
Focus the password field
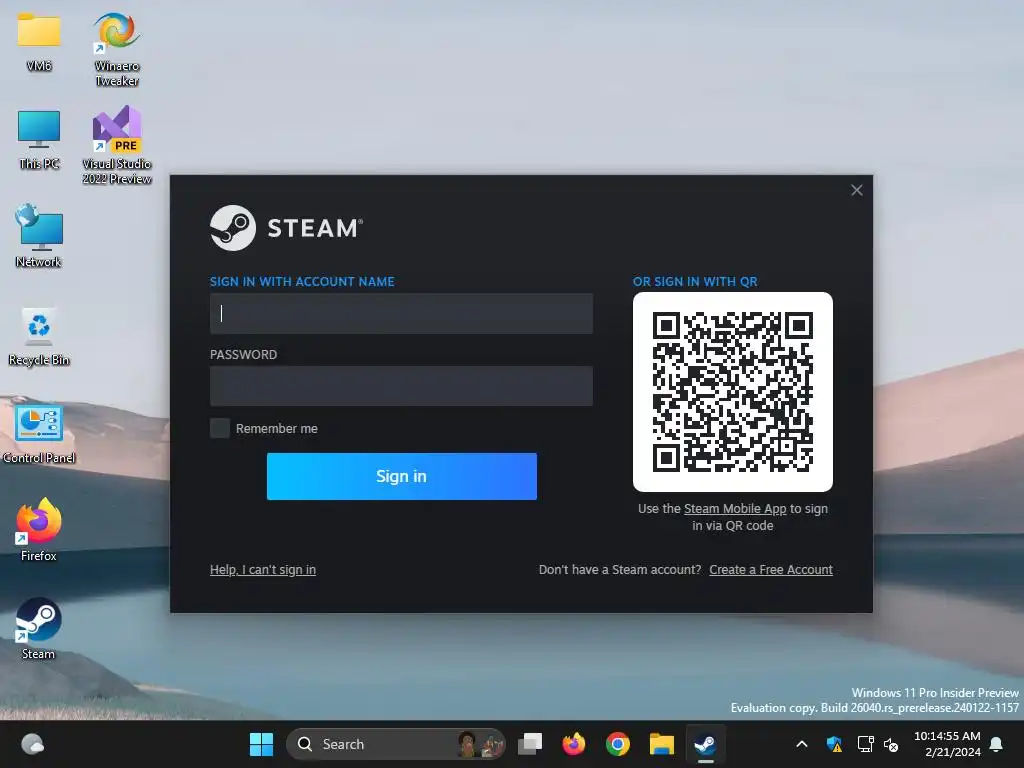point(401,386)
